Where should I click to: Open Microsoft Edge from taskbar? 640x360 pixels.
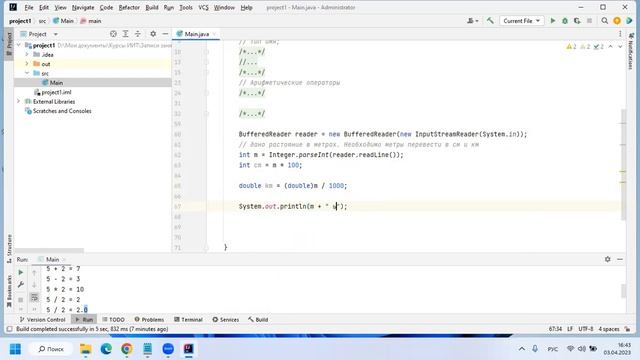point(106,349)
